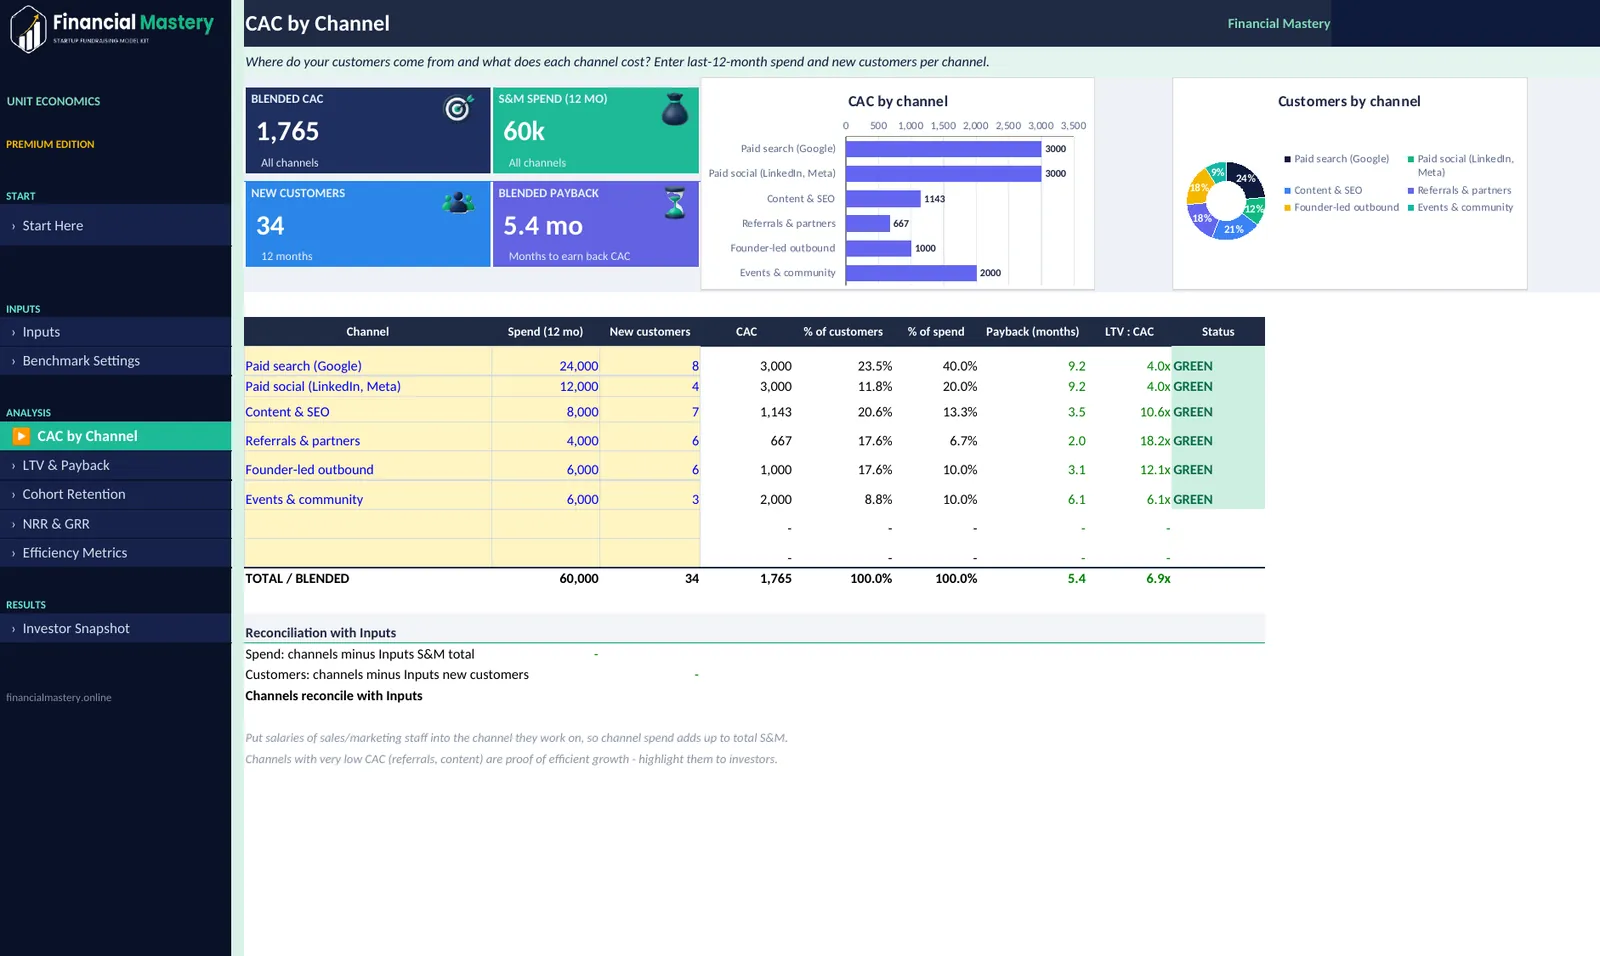The height and width of the screenshot is (956, 1600).
Task: Click the hourglass icon on Blended Payback card
Action: (x=675, y=203)
